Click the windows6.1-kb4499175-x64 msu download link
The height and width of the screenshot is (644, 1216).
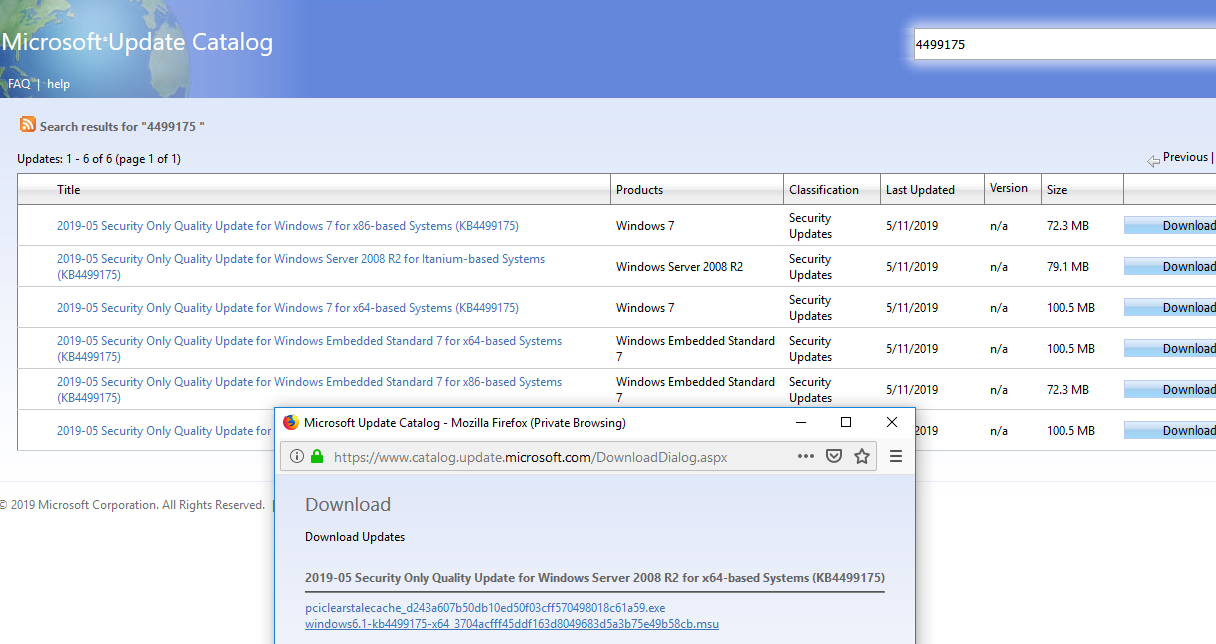(512, 624)
